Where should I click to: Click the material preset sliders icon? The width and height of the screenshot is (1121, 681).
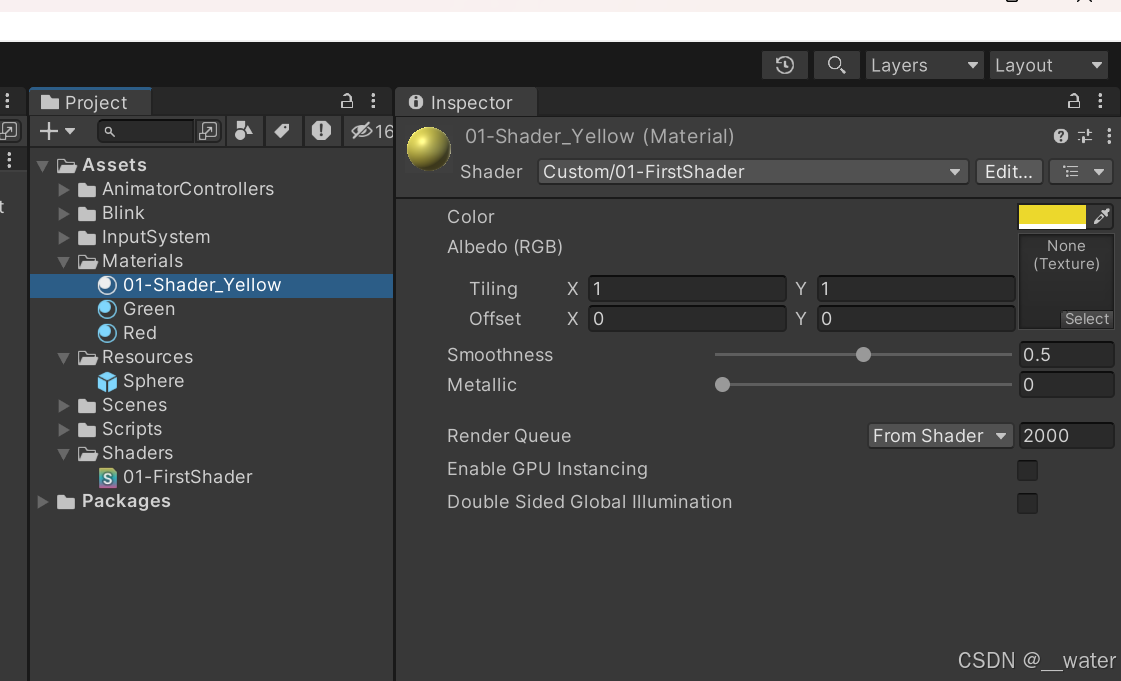click(x=1085, y=136)
